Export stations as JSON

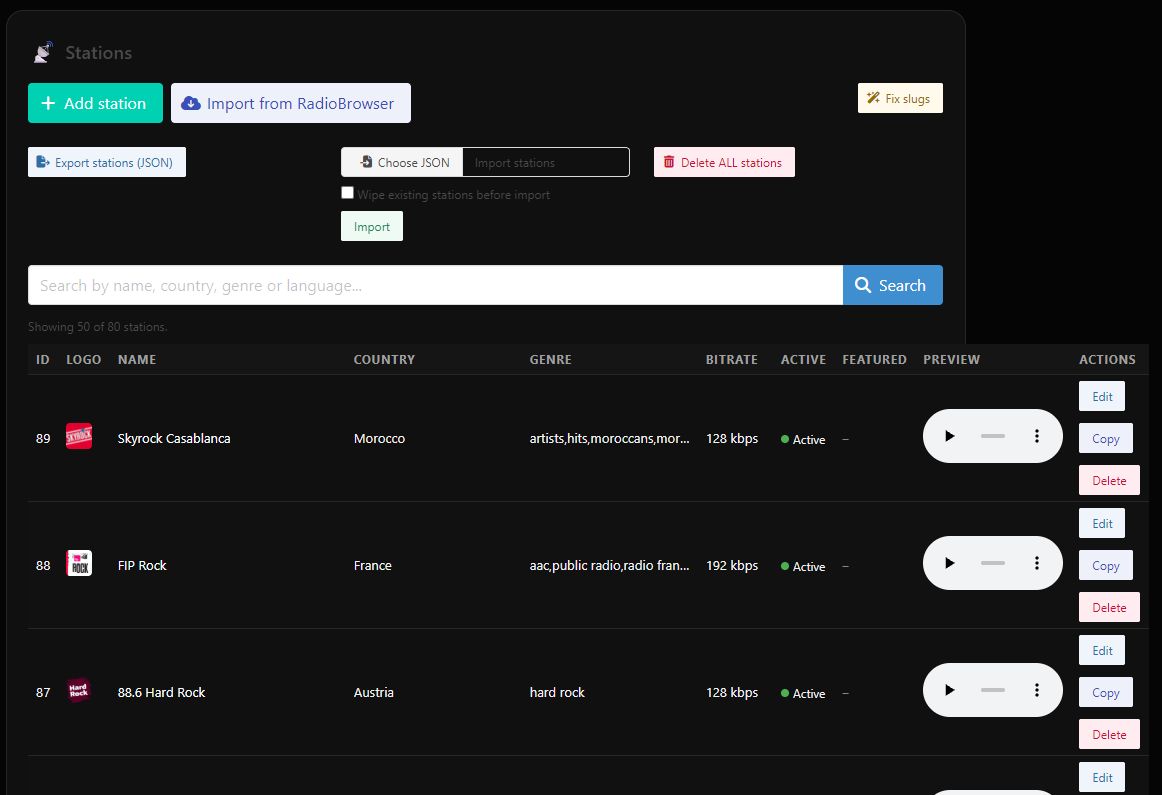tap(107, 162)
